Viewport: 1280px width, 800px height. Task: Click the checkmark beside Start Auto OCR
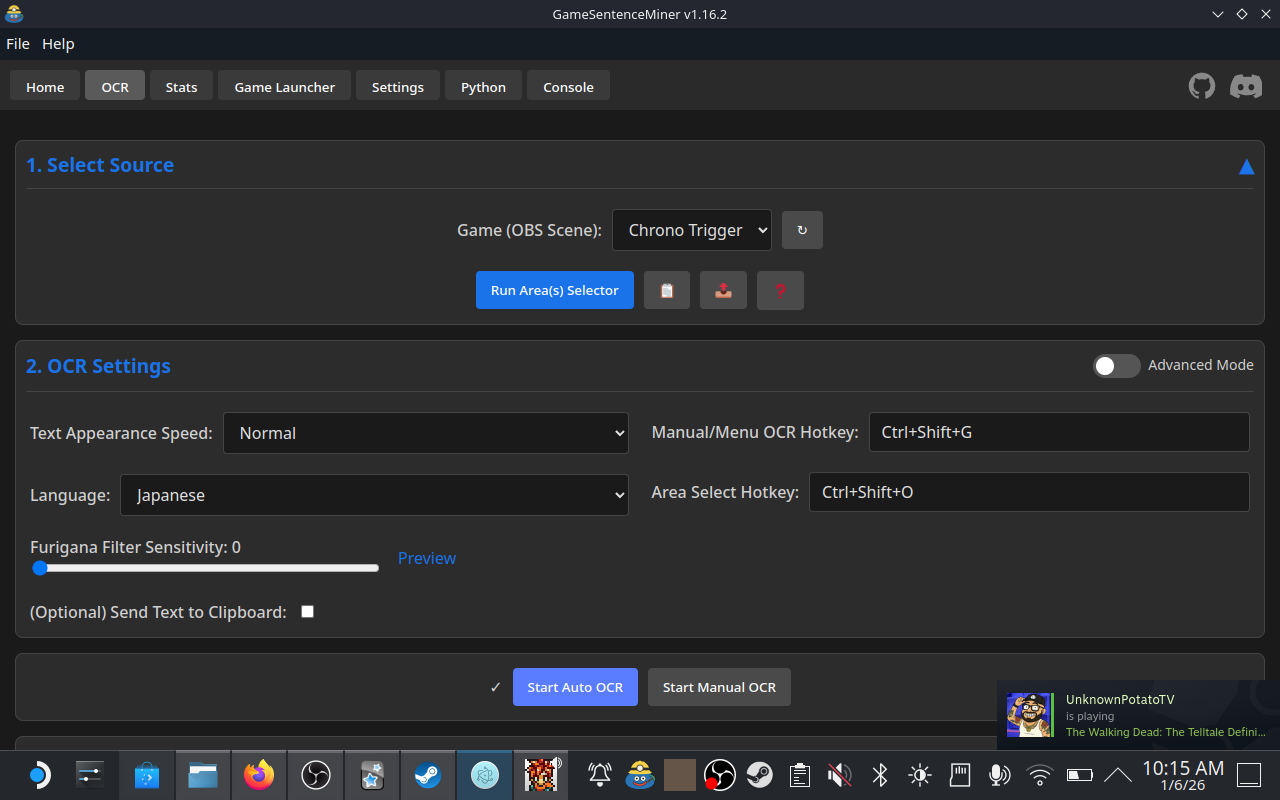[x=495, y=687]
